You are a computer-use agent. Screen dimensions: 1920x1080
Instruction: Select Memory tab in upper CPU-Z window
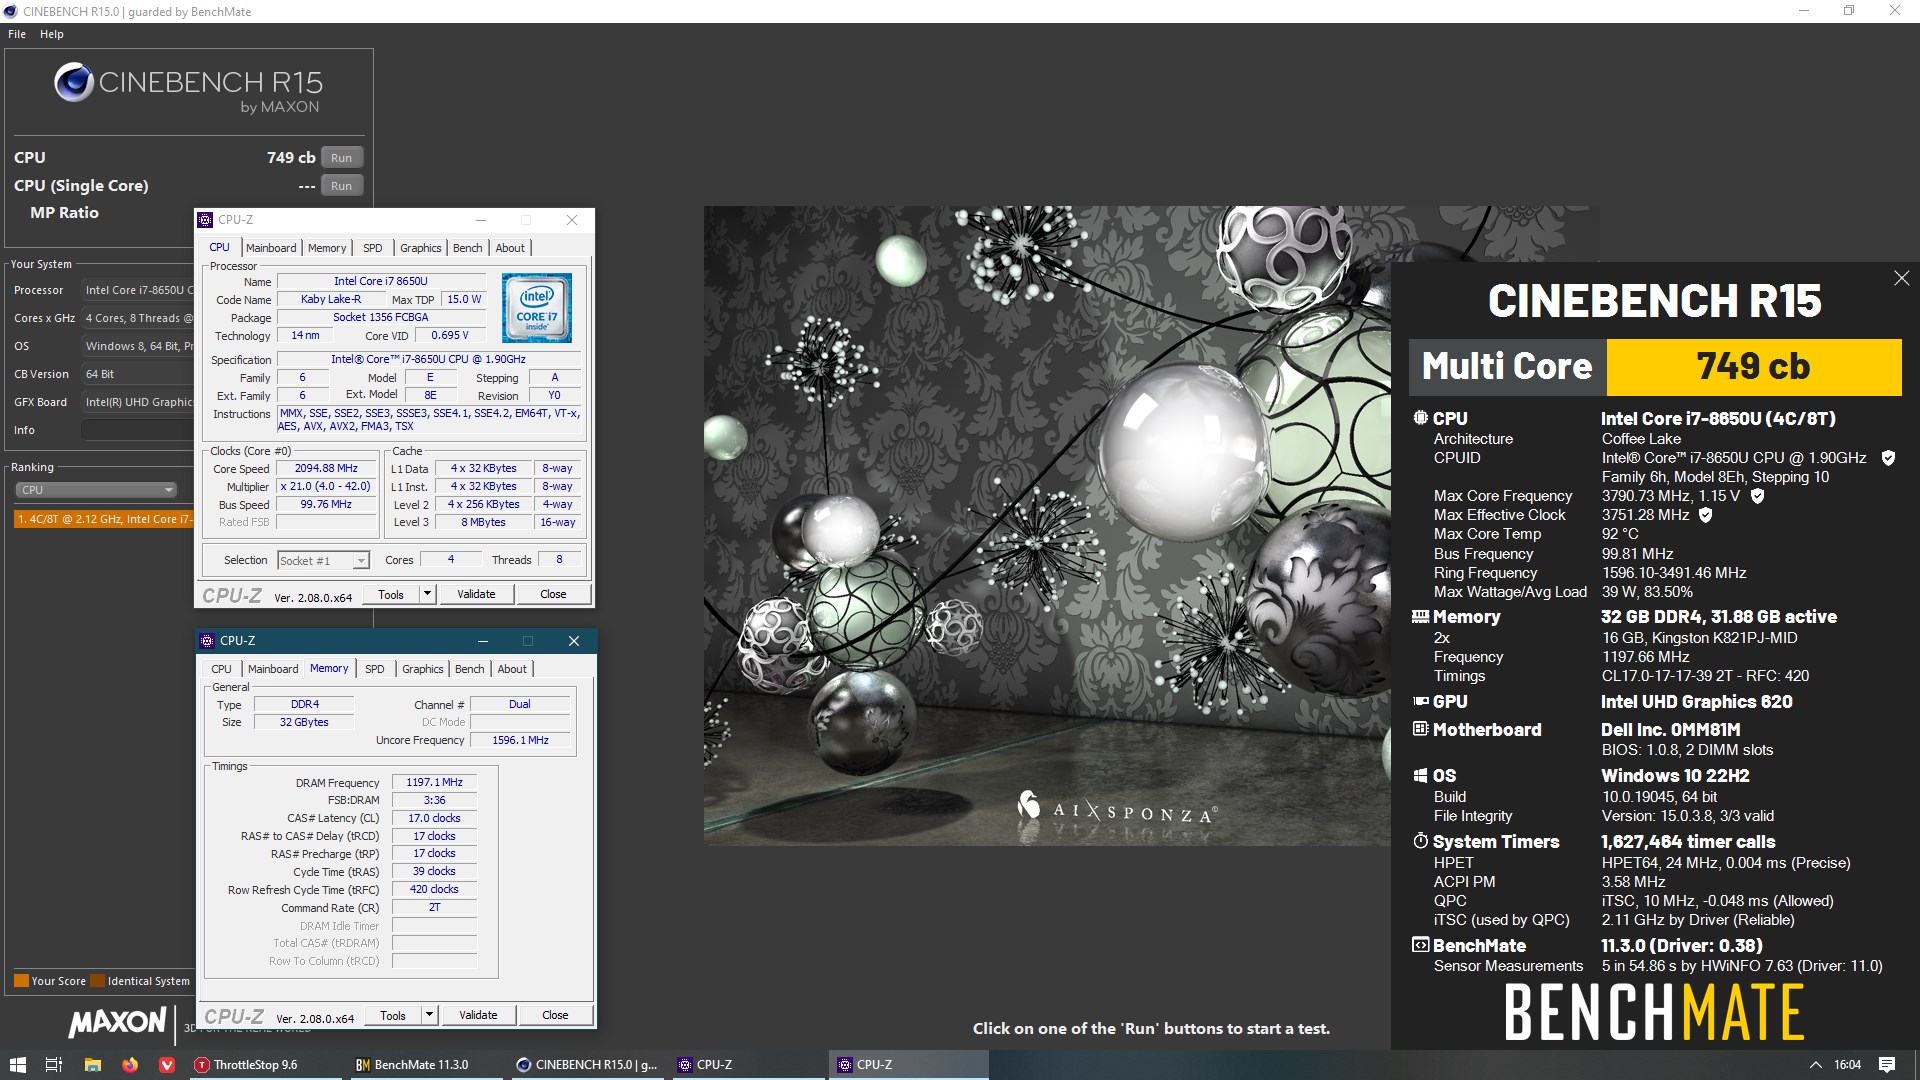pyautogui.click(x=327, y=248)
